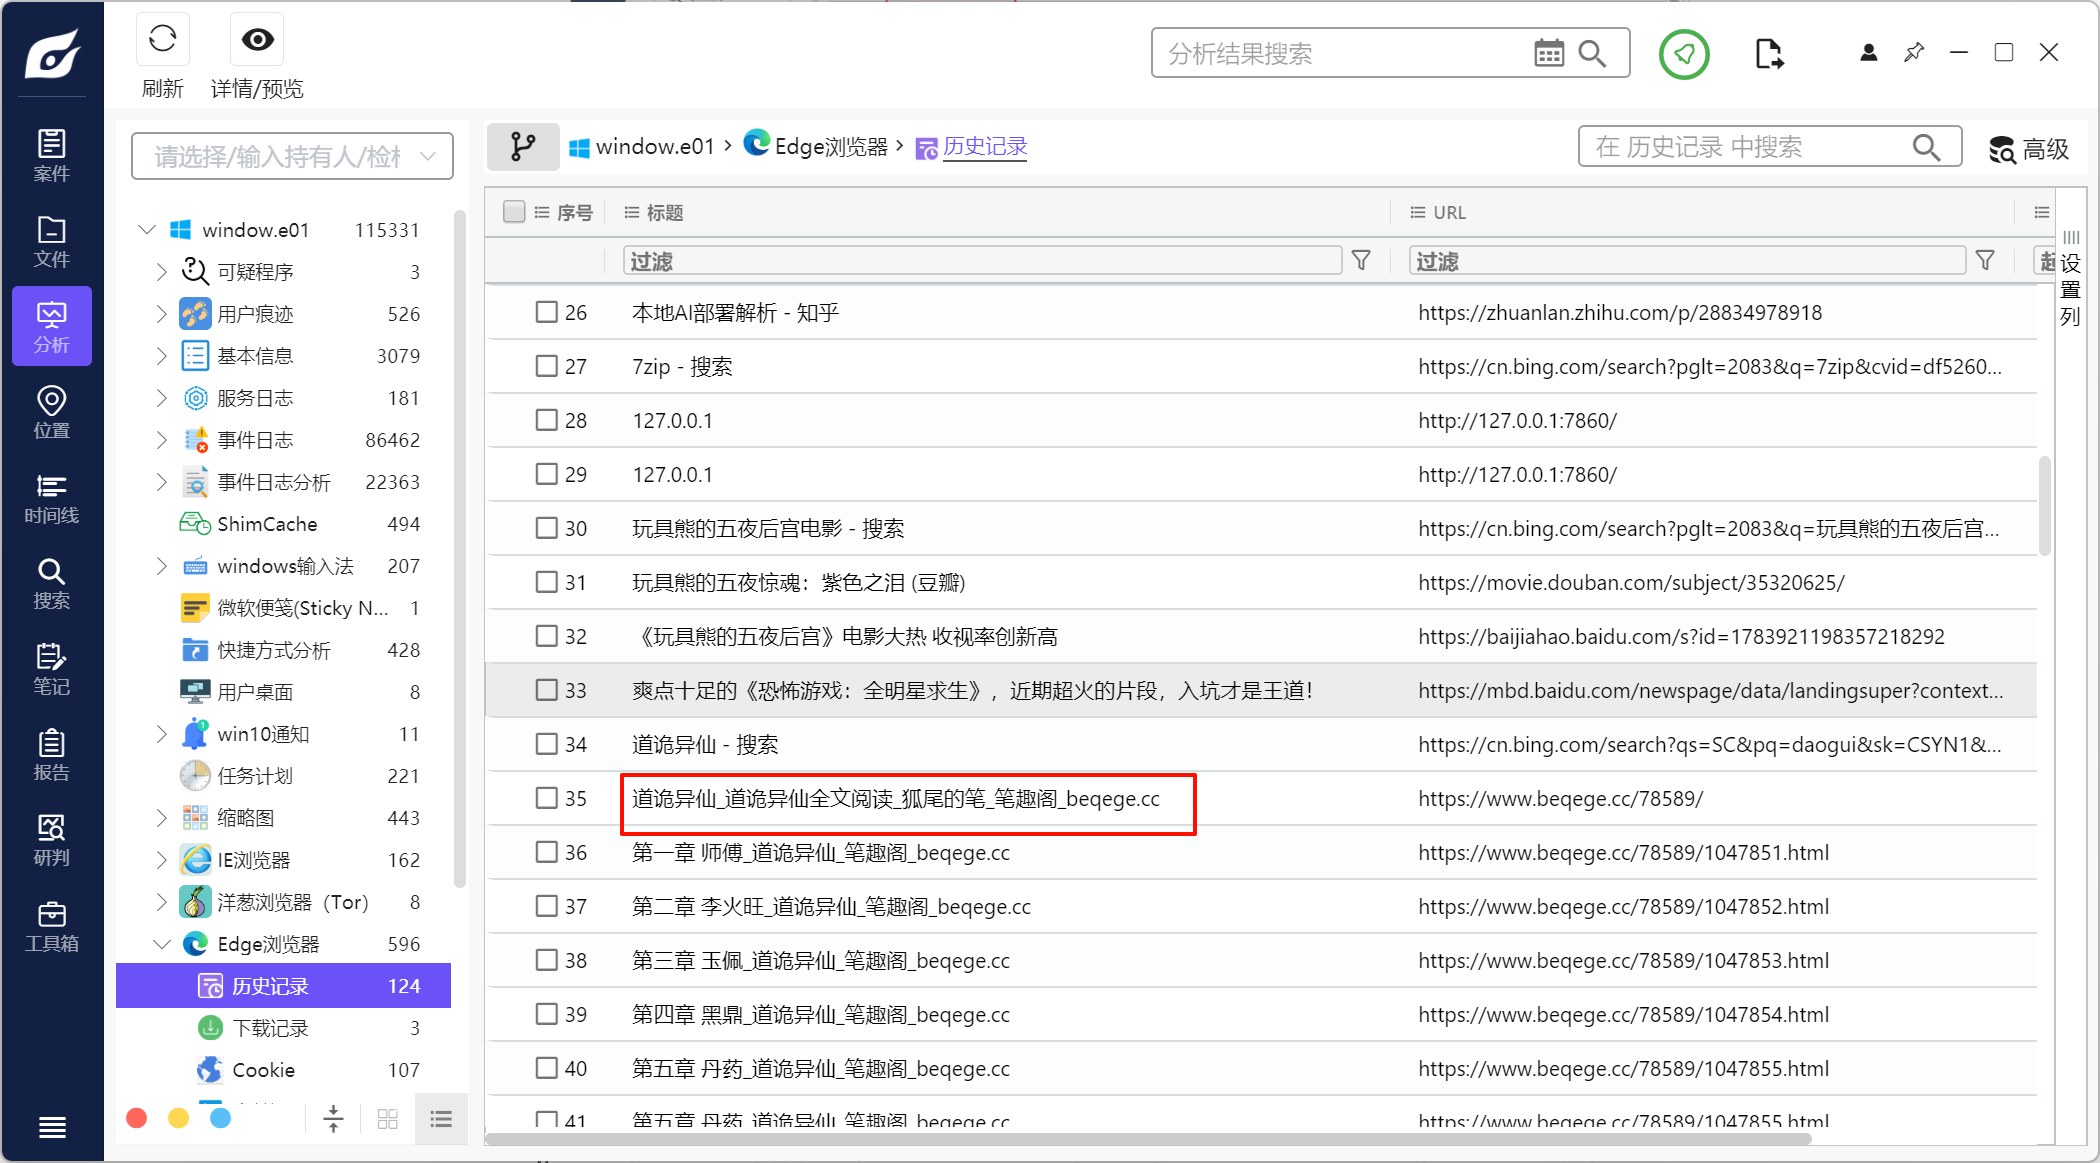Open the 时间线 (Timeline) sidebar section
2100x1163 pixels.
click(52, 498)
